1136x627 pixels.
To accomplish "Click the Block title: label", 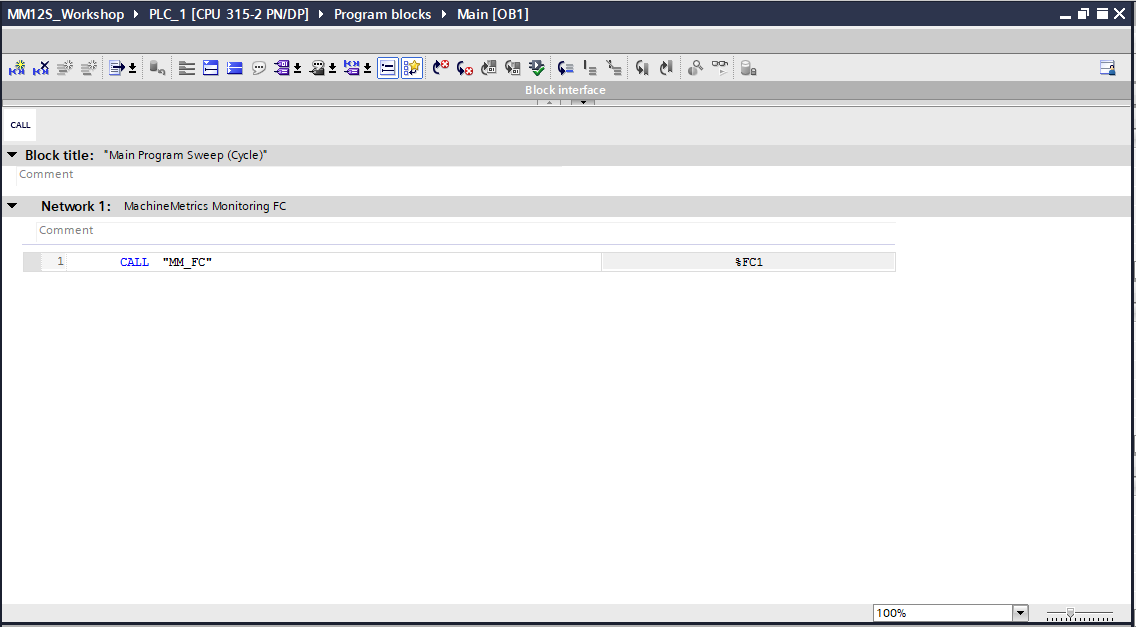I will pos(59,155).
